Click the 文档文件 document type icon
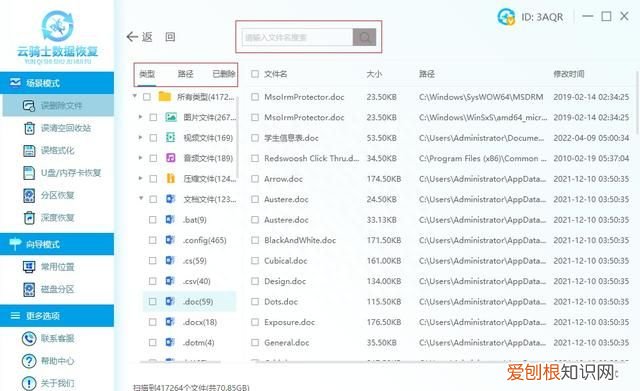 [x=170, y=199]
